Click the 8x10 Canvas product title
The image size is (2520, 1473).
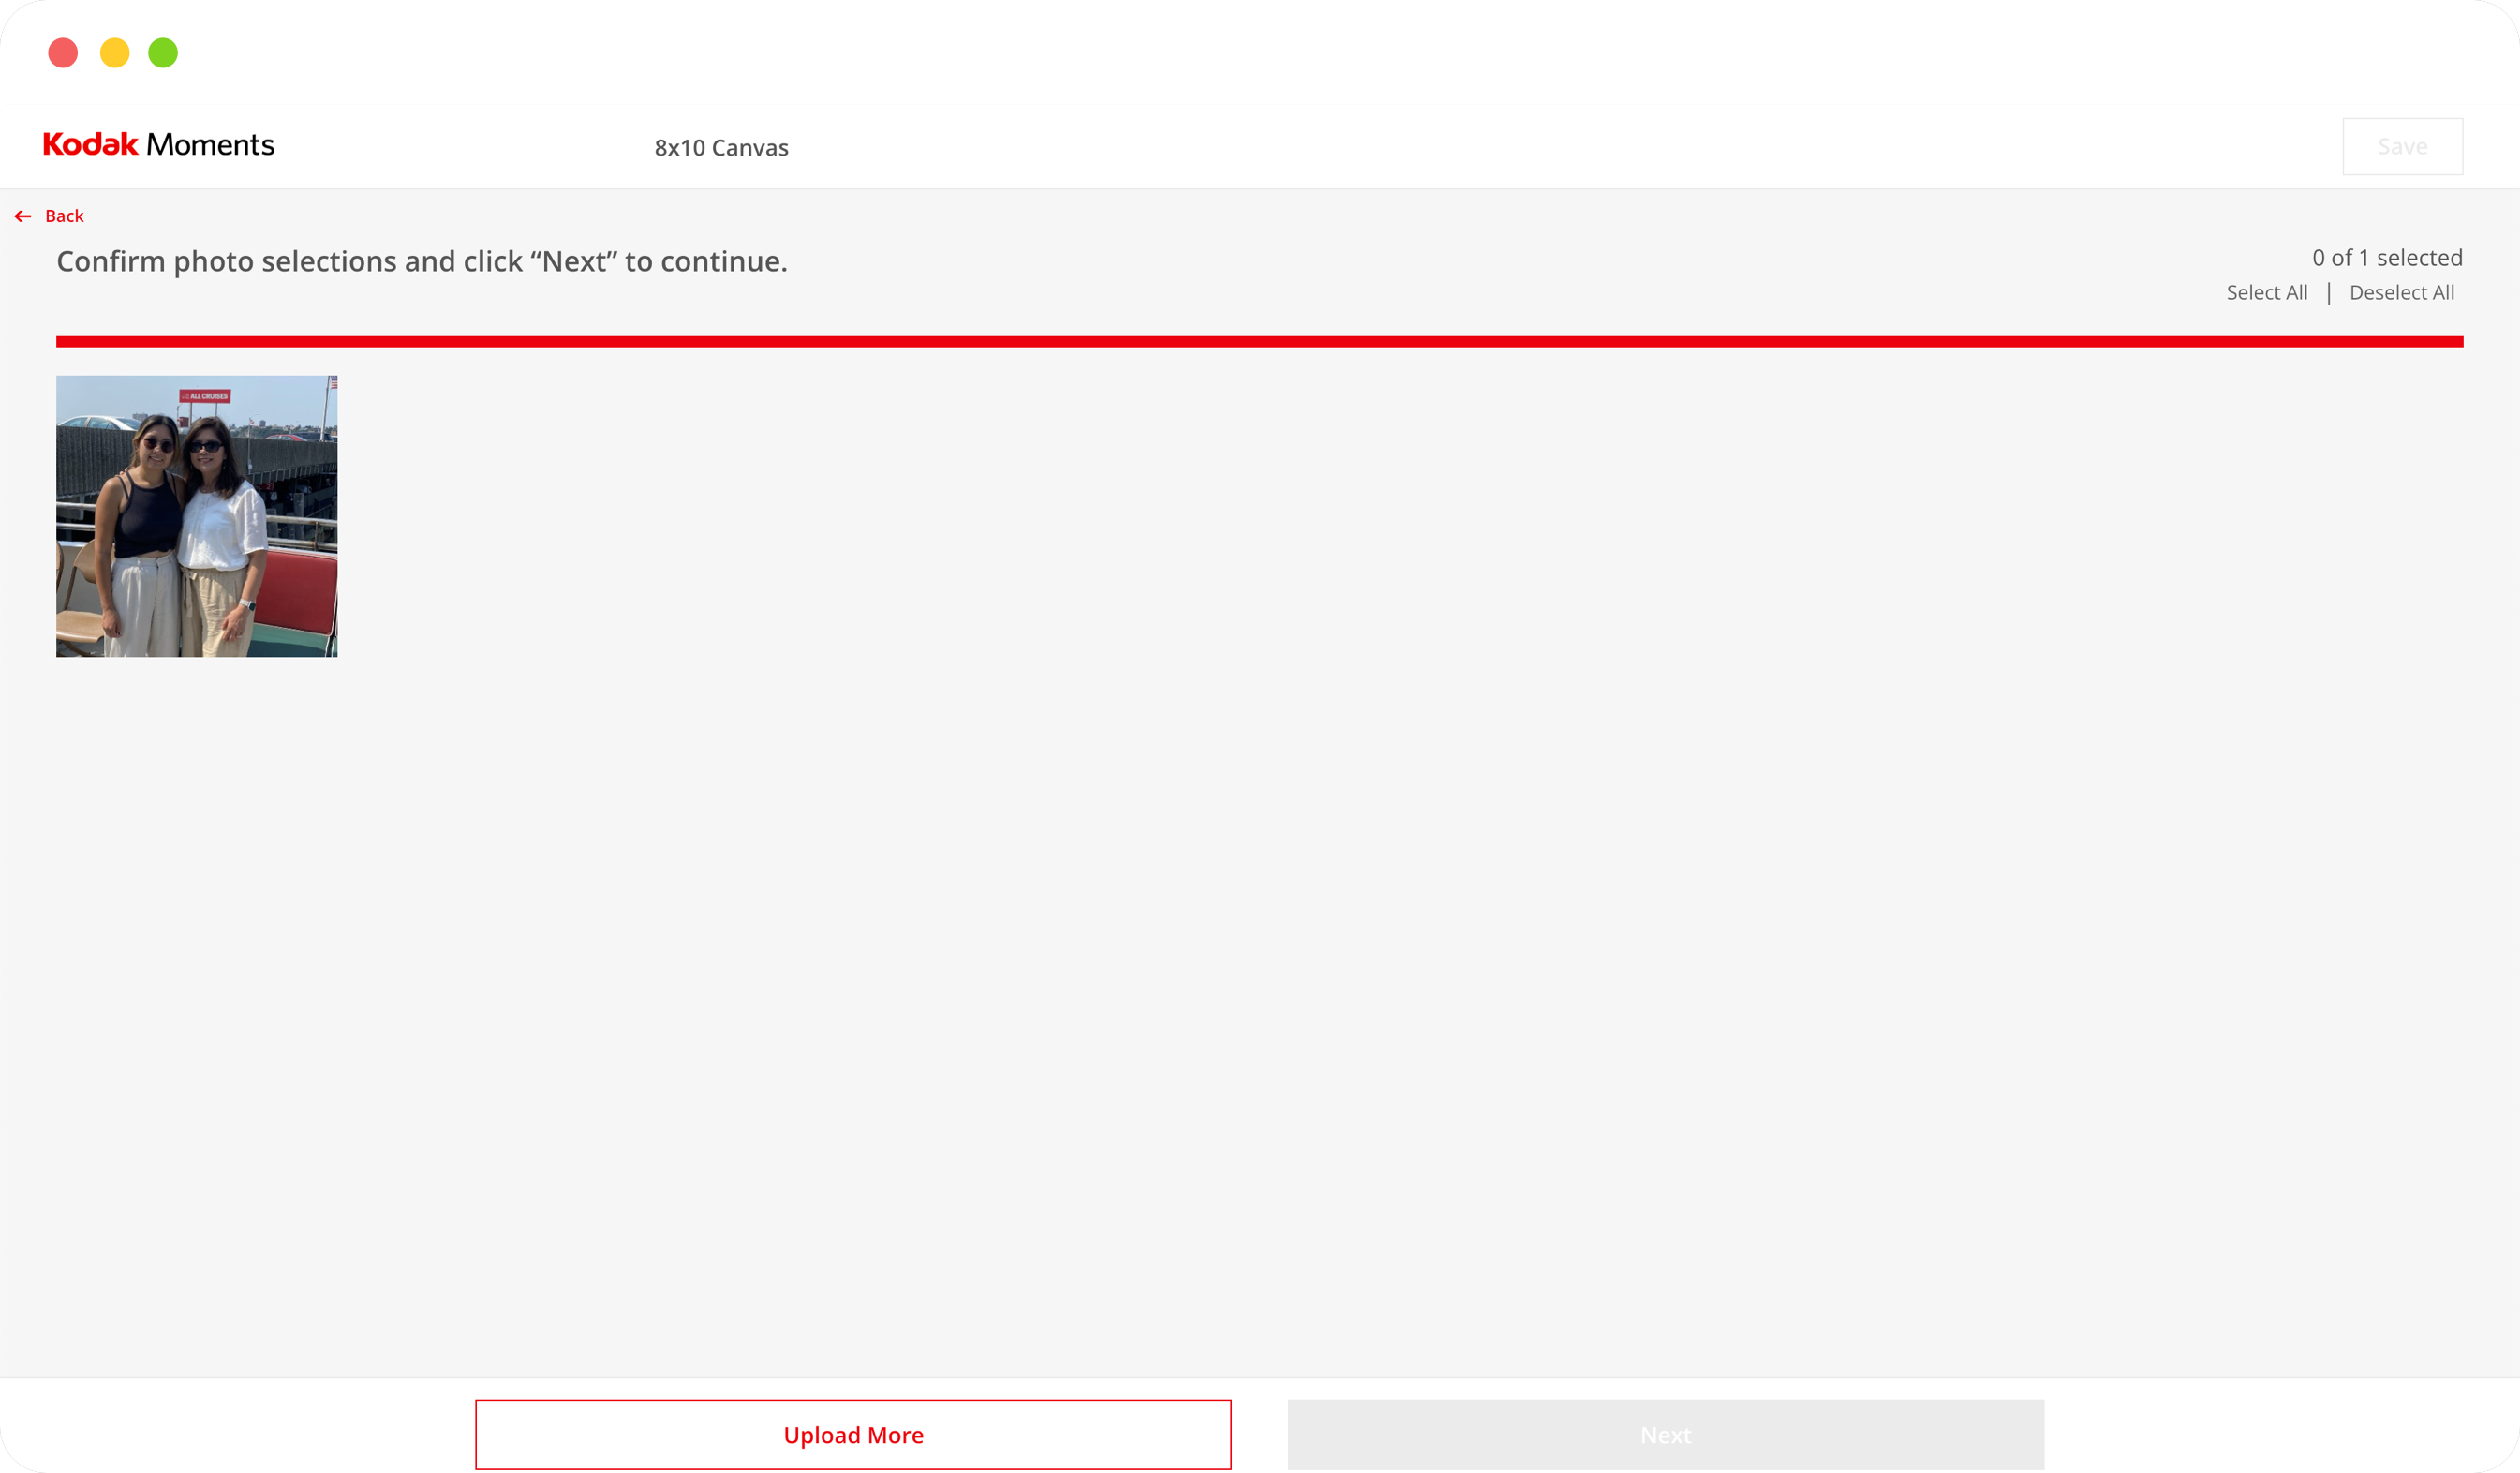click(721, 148)
